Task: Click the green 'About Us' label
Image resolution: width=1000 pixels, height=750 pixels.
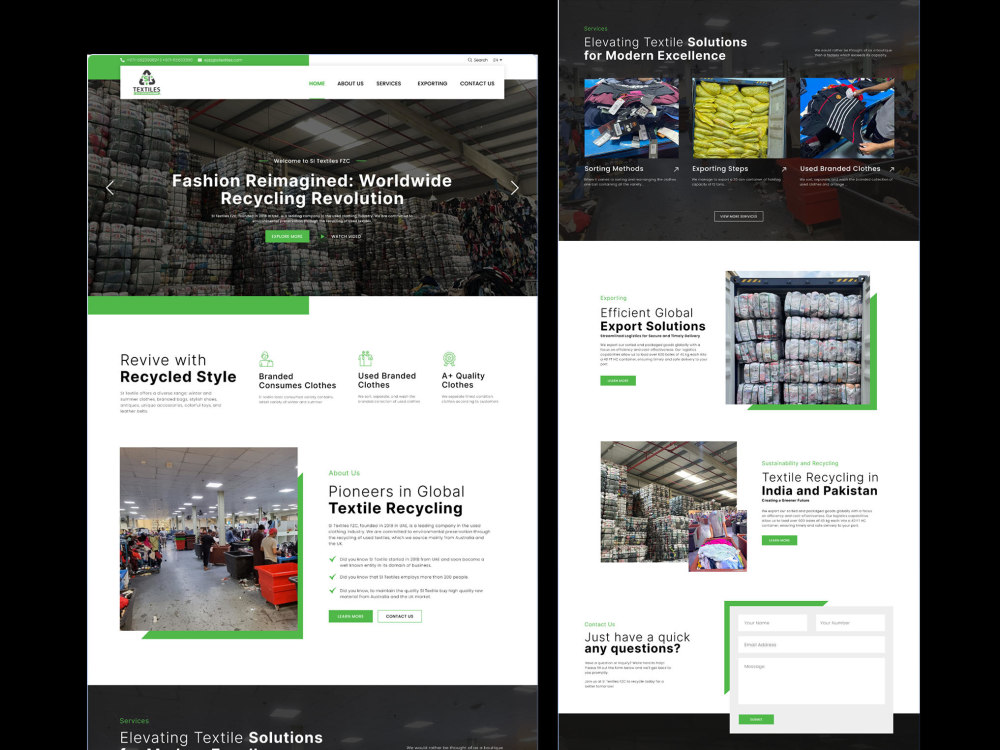Action: (x=344, y=473)
